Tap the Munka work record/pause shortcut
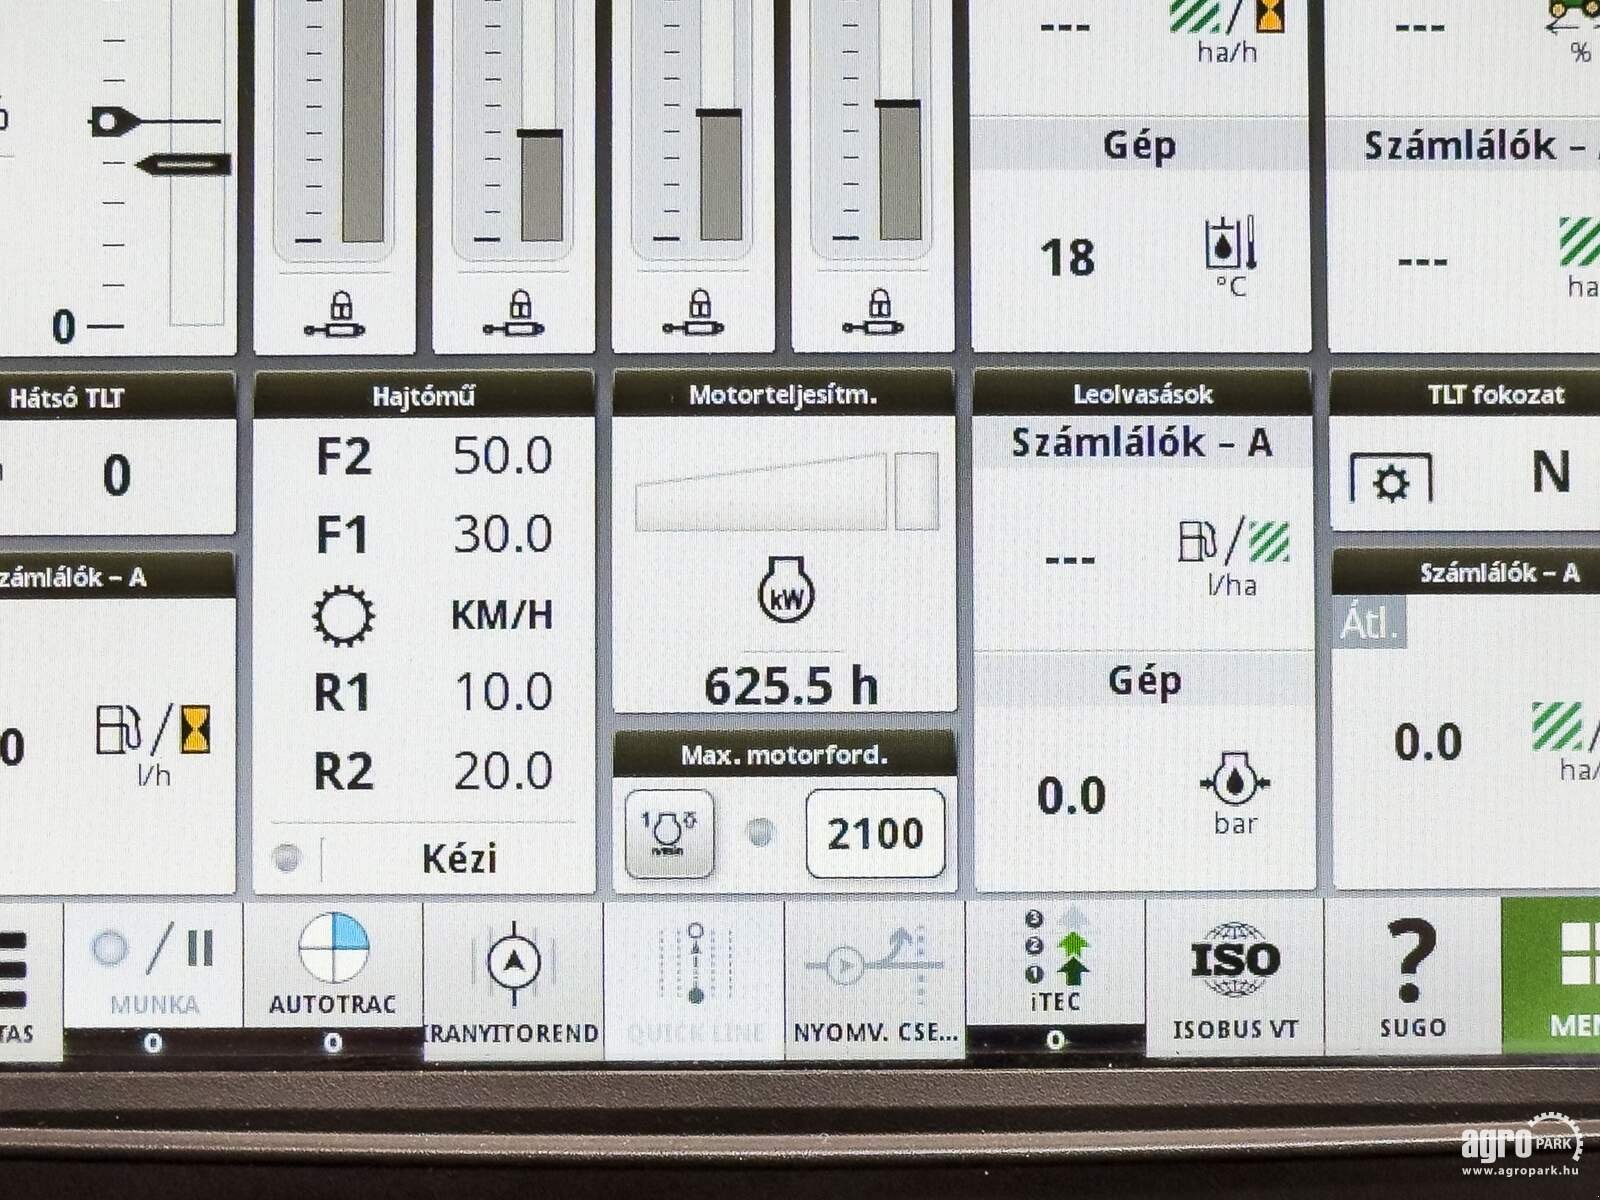The width and height of the screenshot is (1600, 1200). tap(153, 966)
